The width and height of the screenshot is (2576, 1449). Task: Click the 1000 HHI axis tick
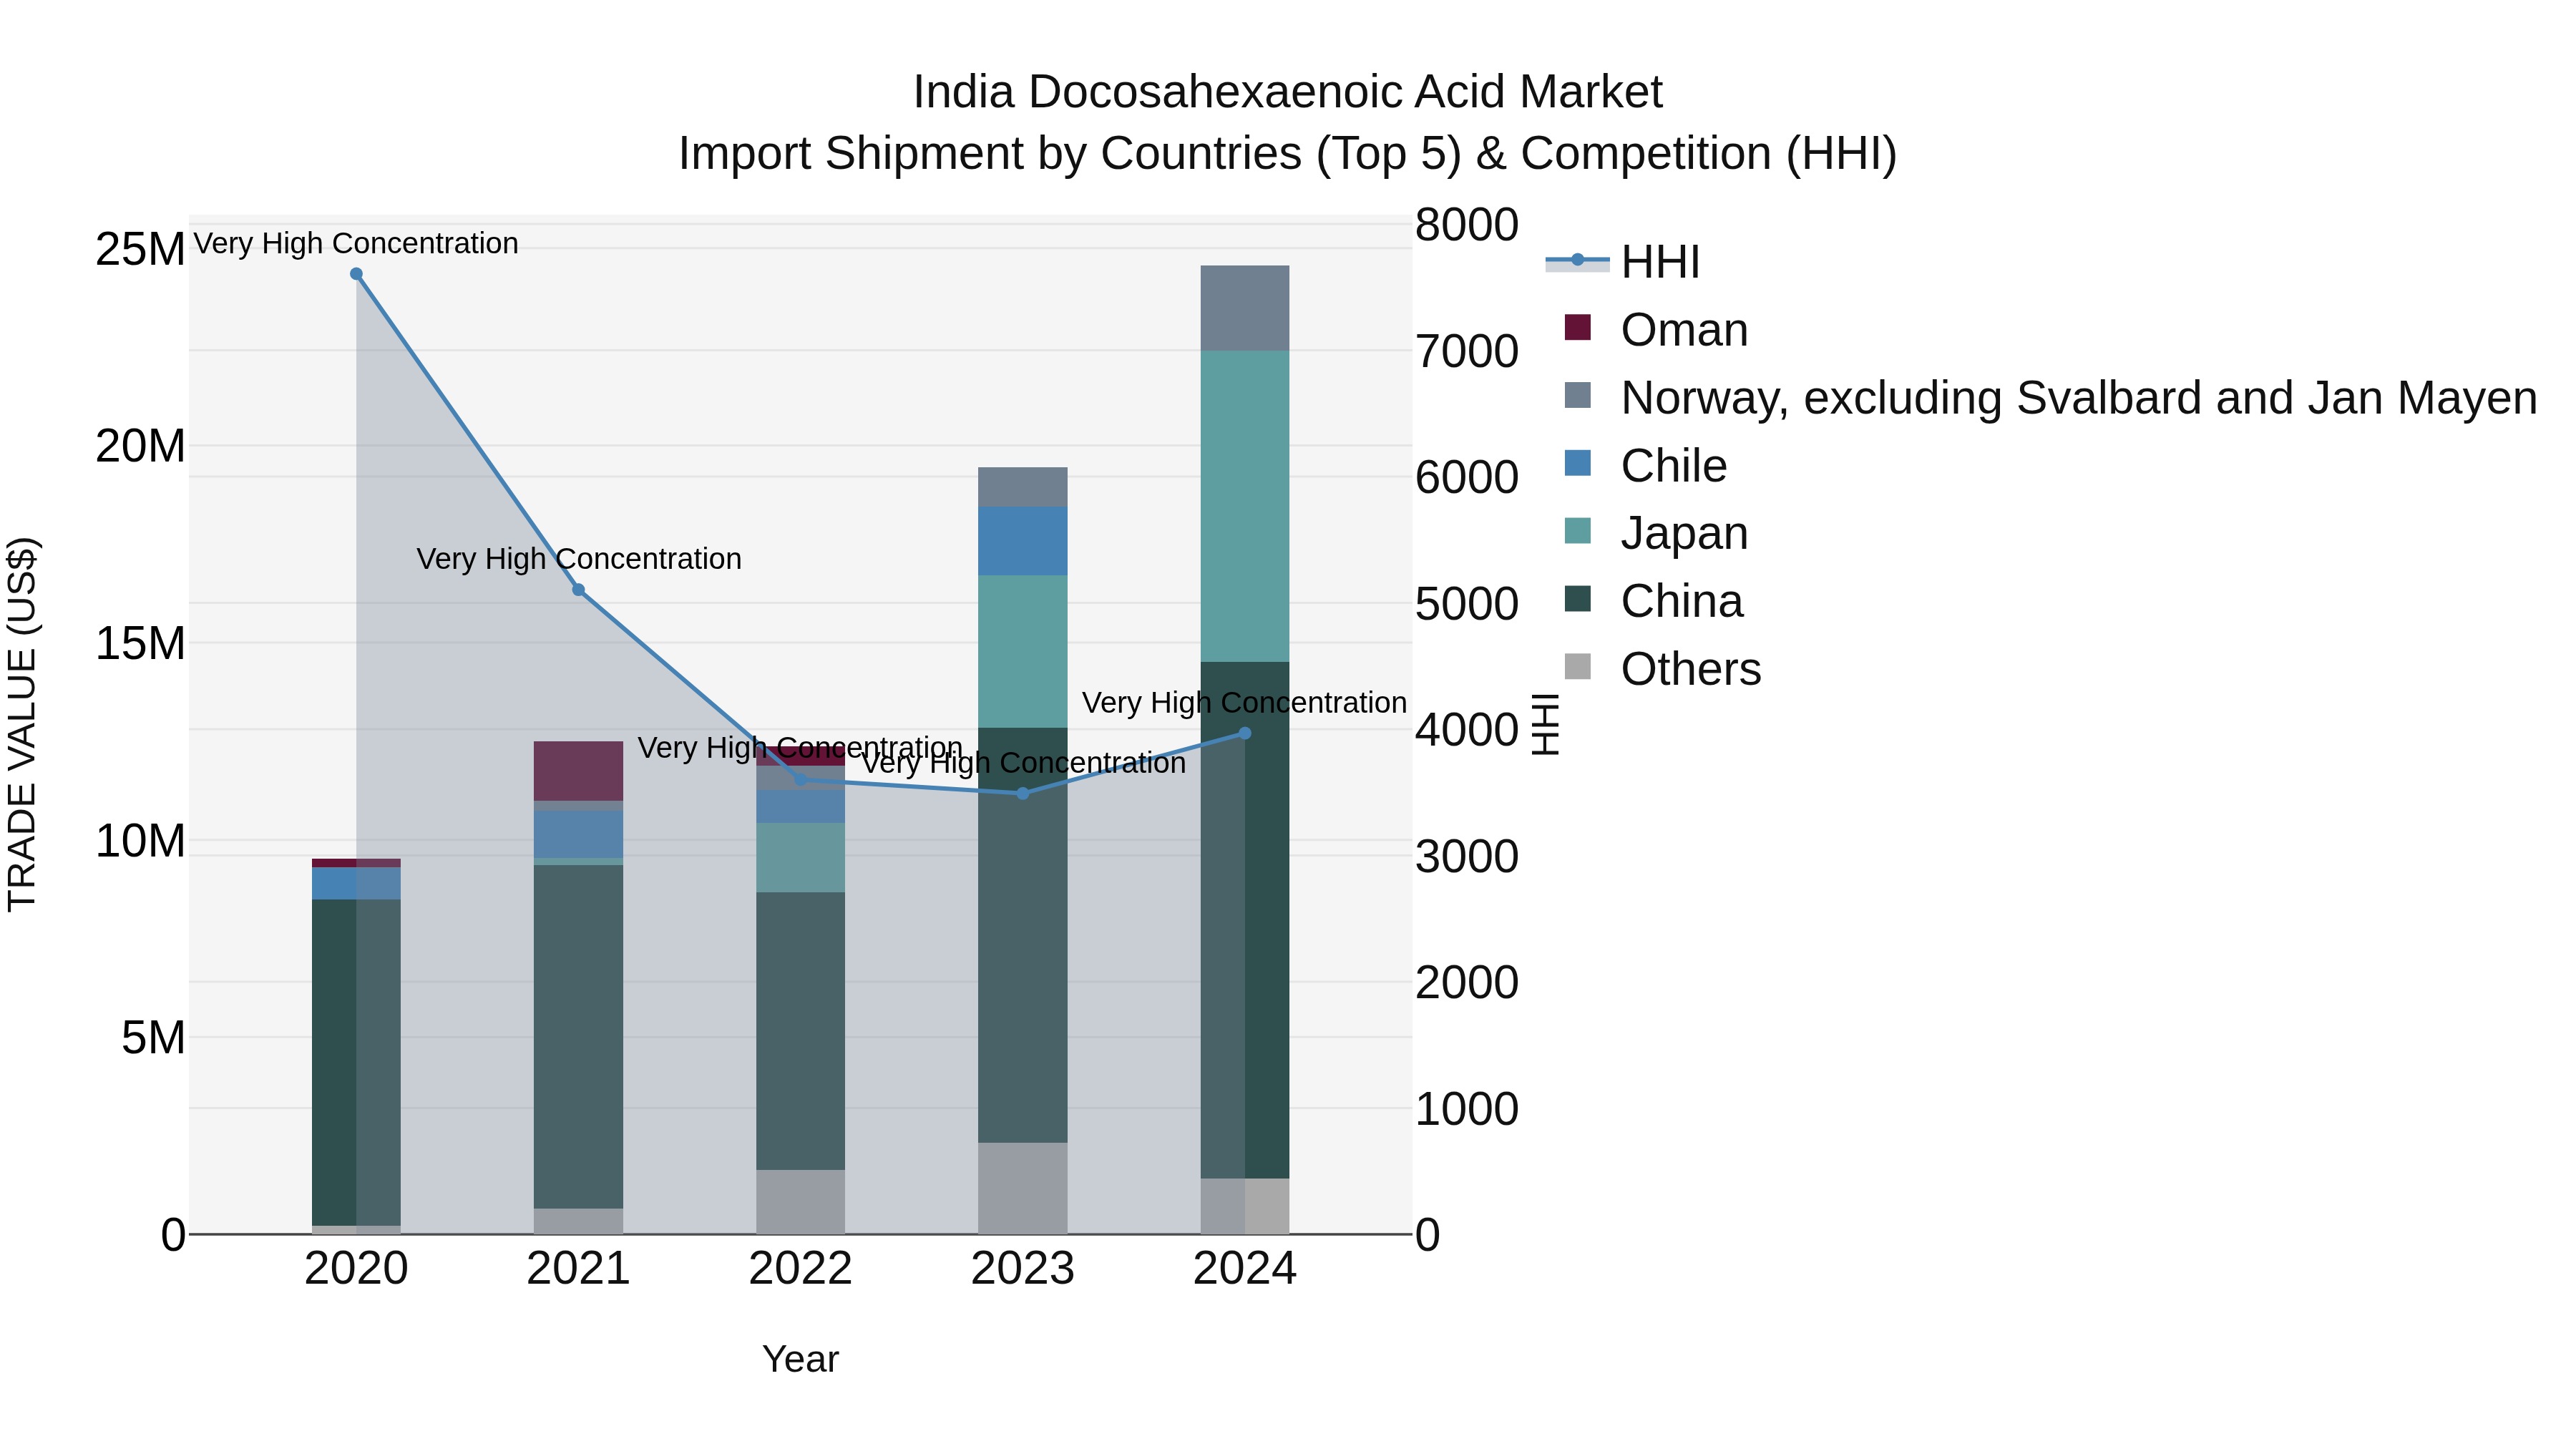point(1467,1109)
